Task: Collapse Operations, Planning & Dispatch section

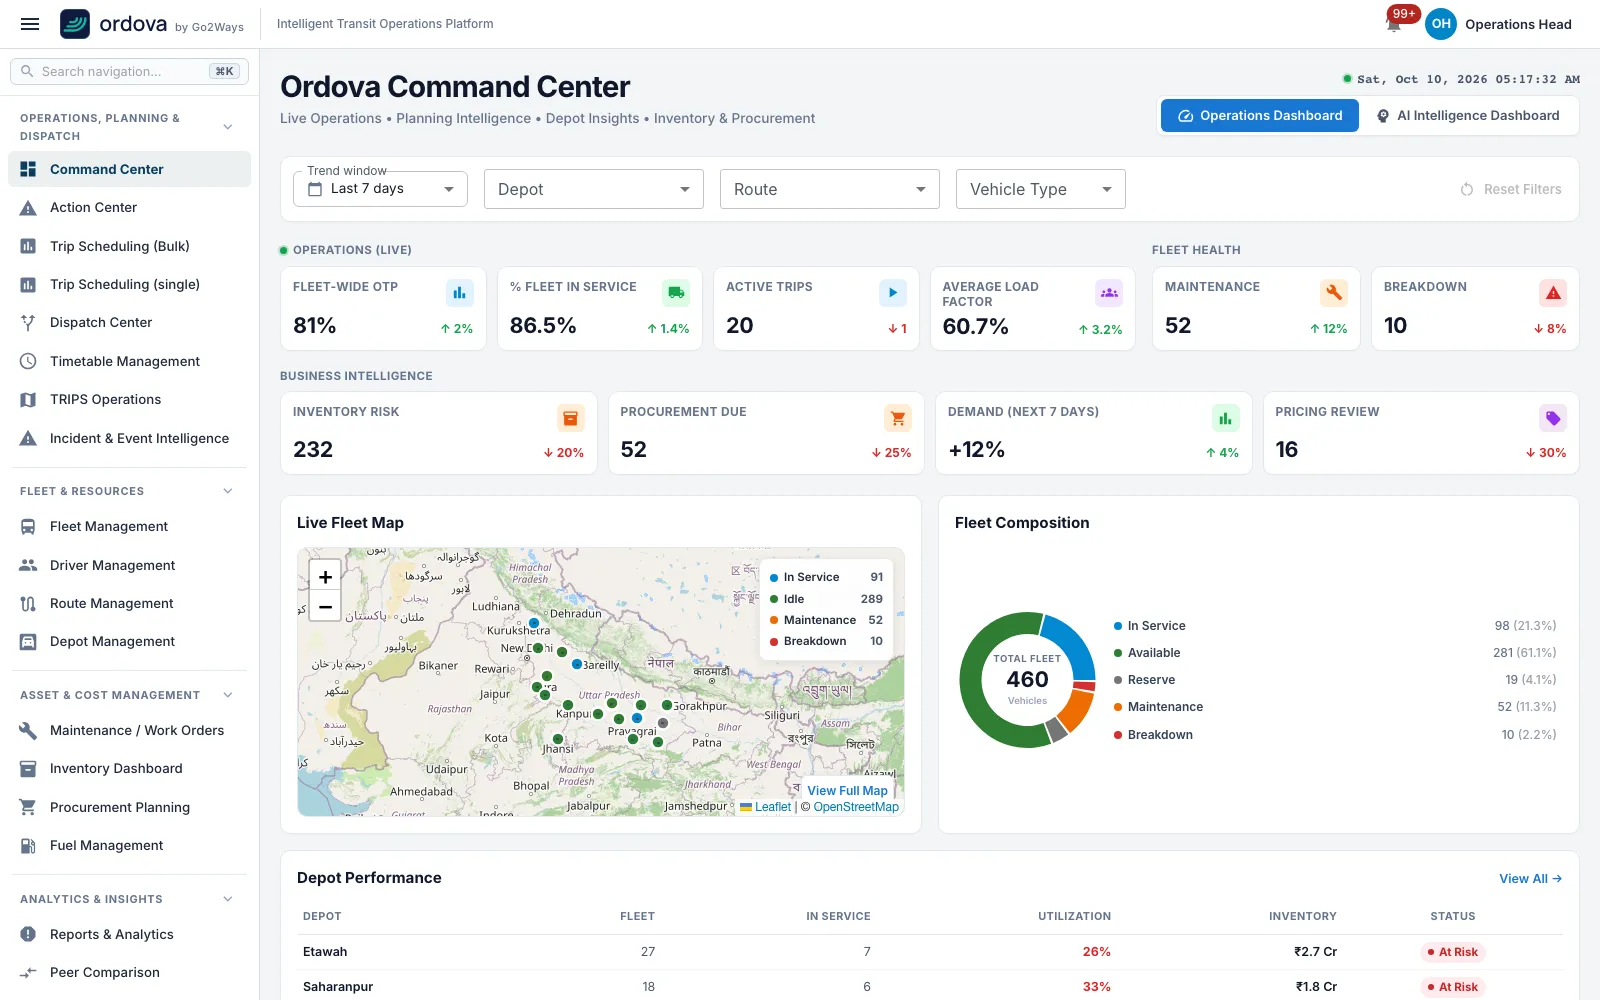Action: click(x=228, y=127)
